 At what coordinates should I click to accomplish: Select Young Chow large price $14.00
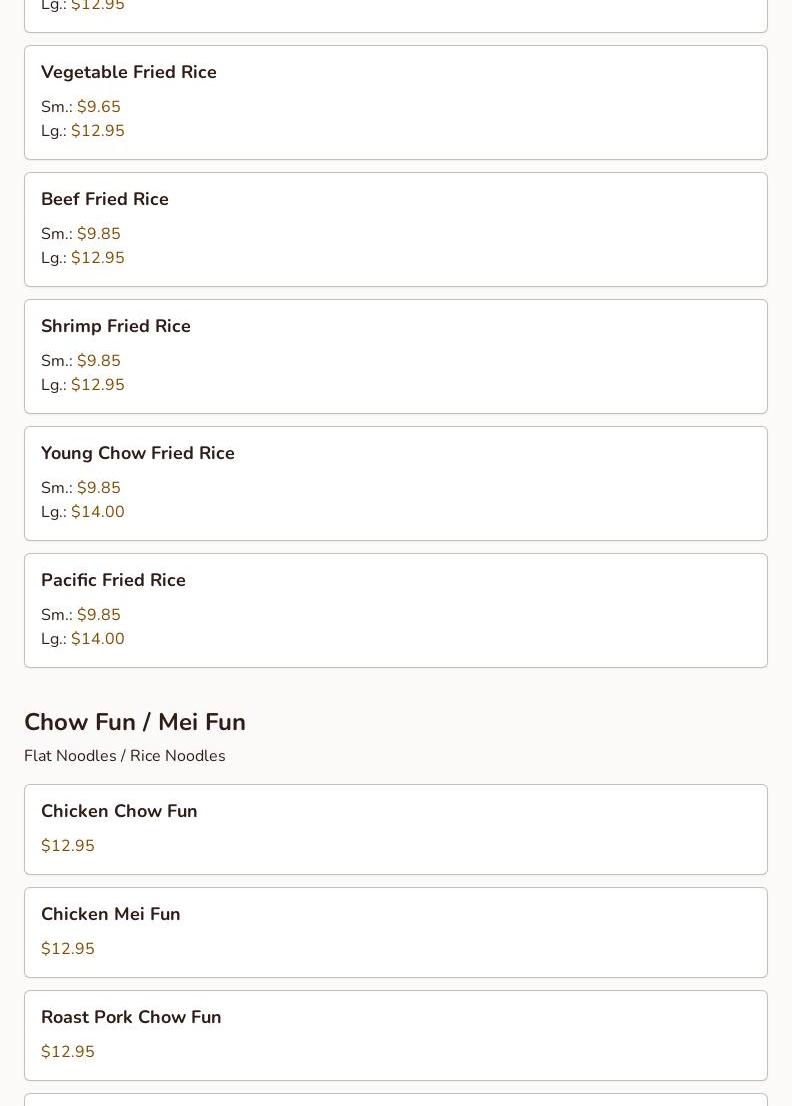coord(97,512)
